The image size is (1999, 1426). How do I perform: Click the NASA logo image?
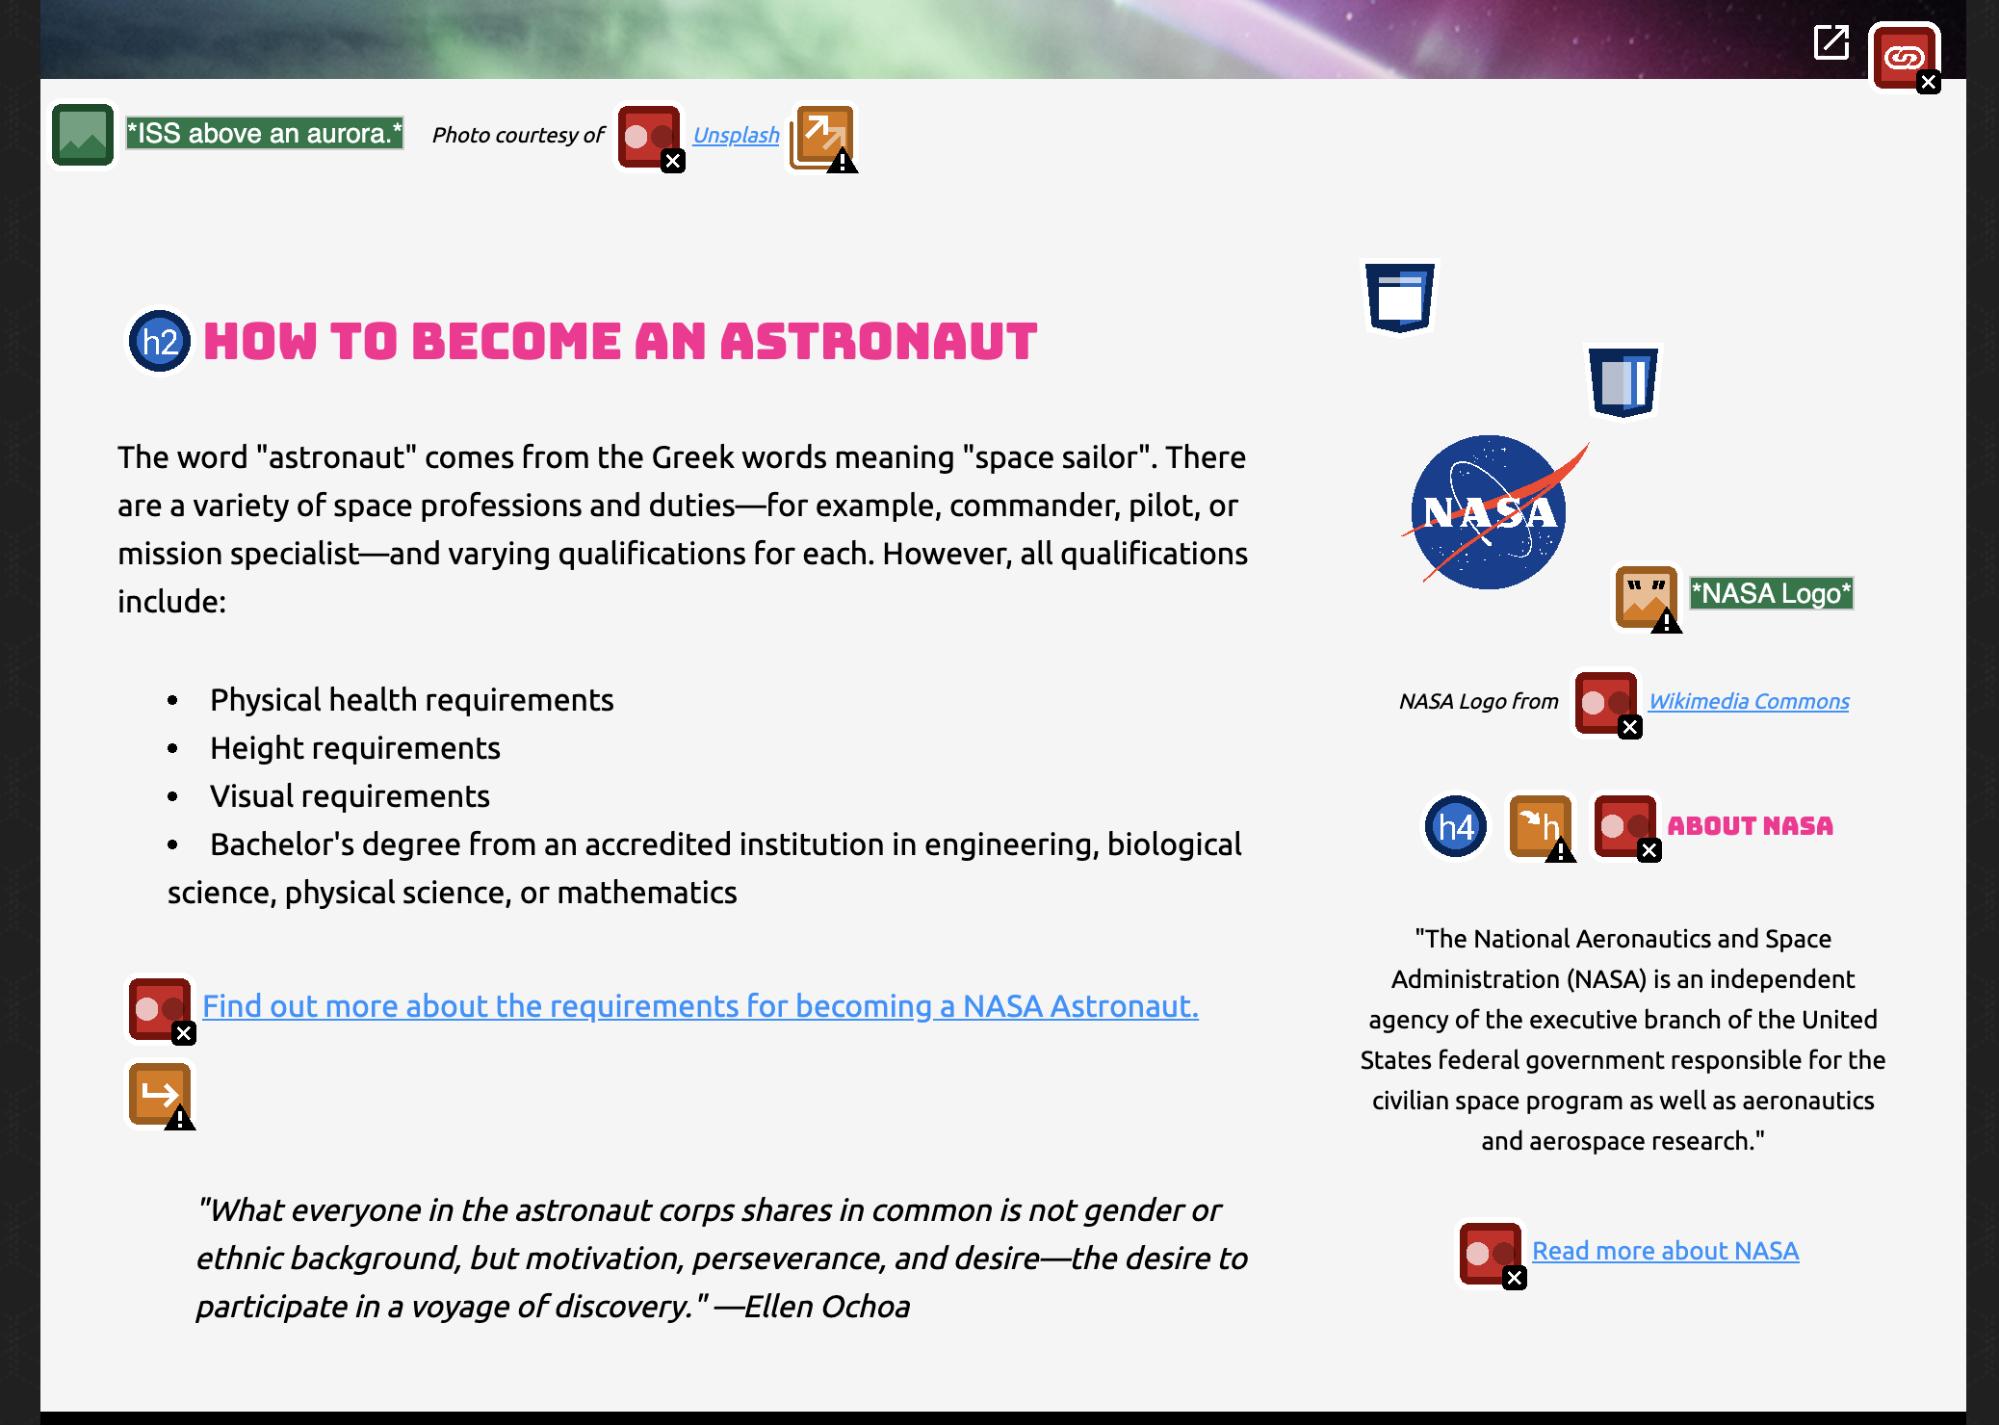click(x=1489, y=512)
